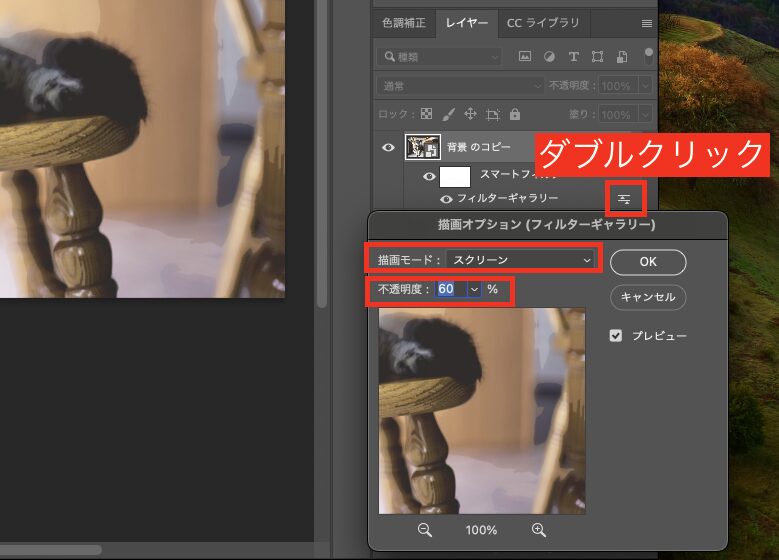The width and height of the screenshot is (779, 560).
Task: Click the lock all padlock icon
Action: (514, 114)
